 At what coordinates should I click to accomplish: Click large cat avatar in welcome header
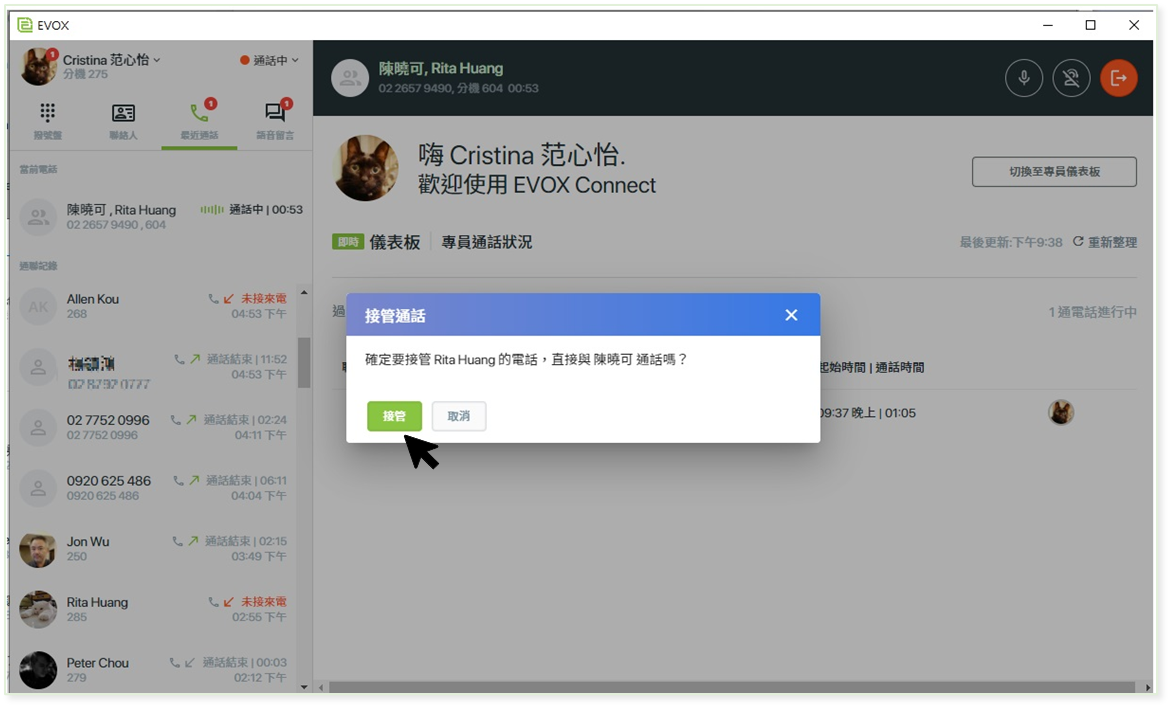(365, 168)
